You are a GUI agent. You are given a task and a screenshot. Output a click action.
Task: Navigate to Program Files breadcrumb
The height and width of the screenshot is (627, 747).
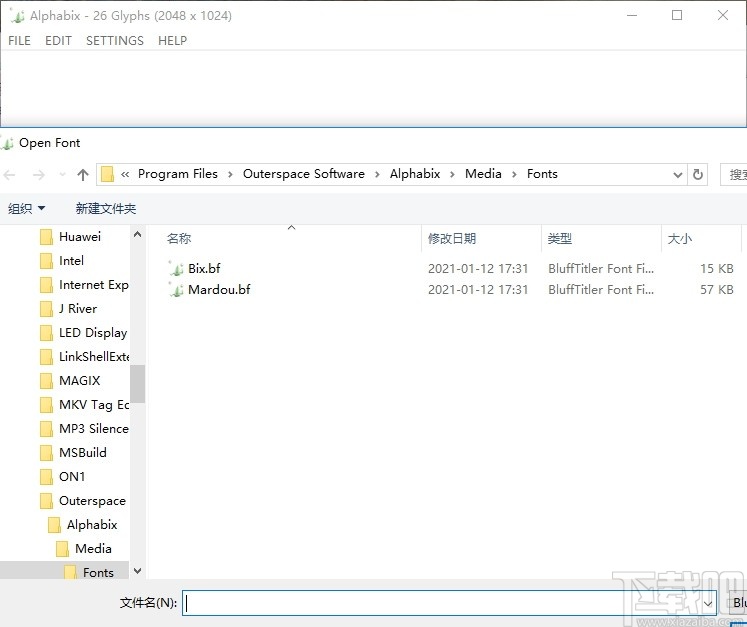pos(178,174)
